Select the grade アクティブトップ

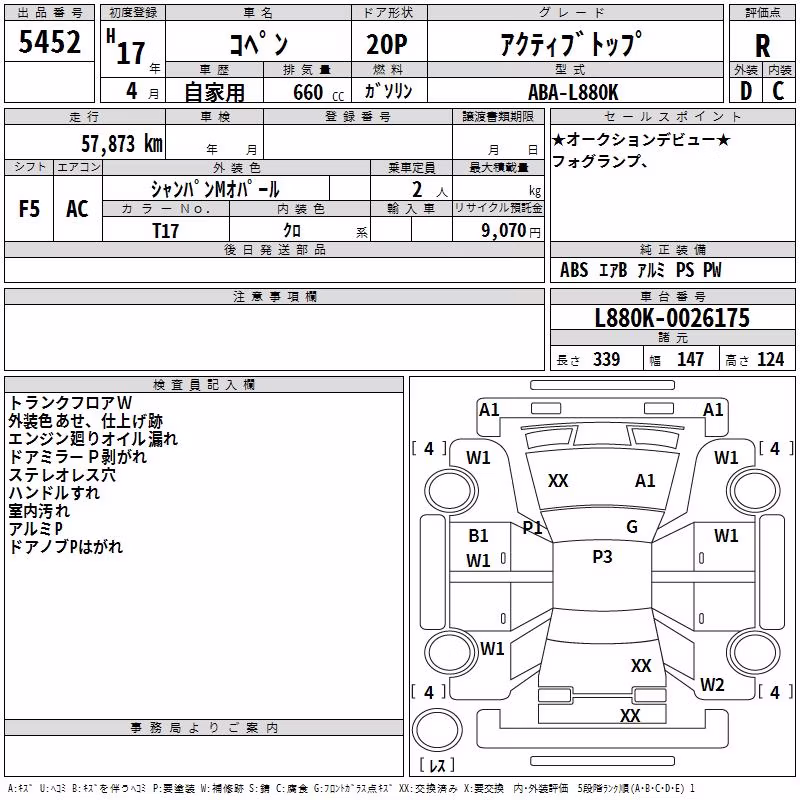(571, 44)
